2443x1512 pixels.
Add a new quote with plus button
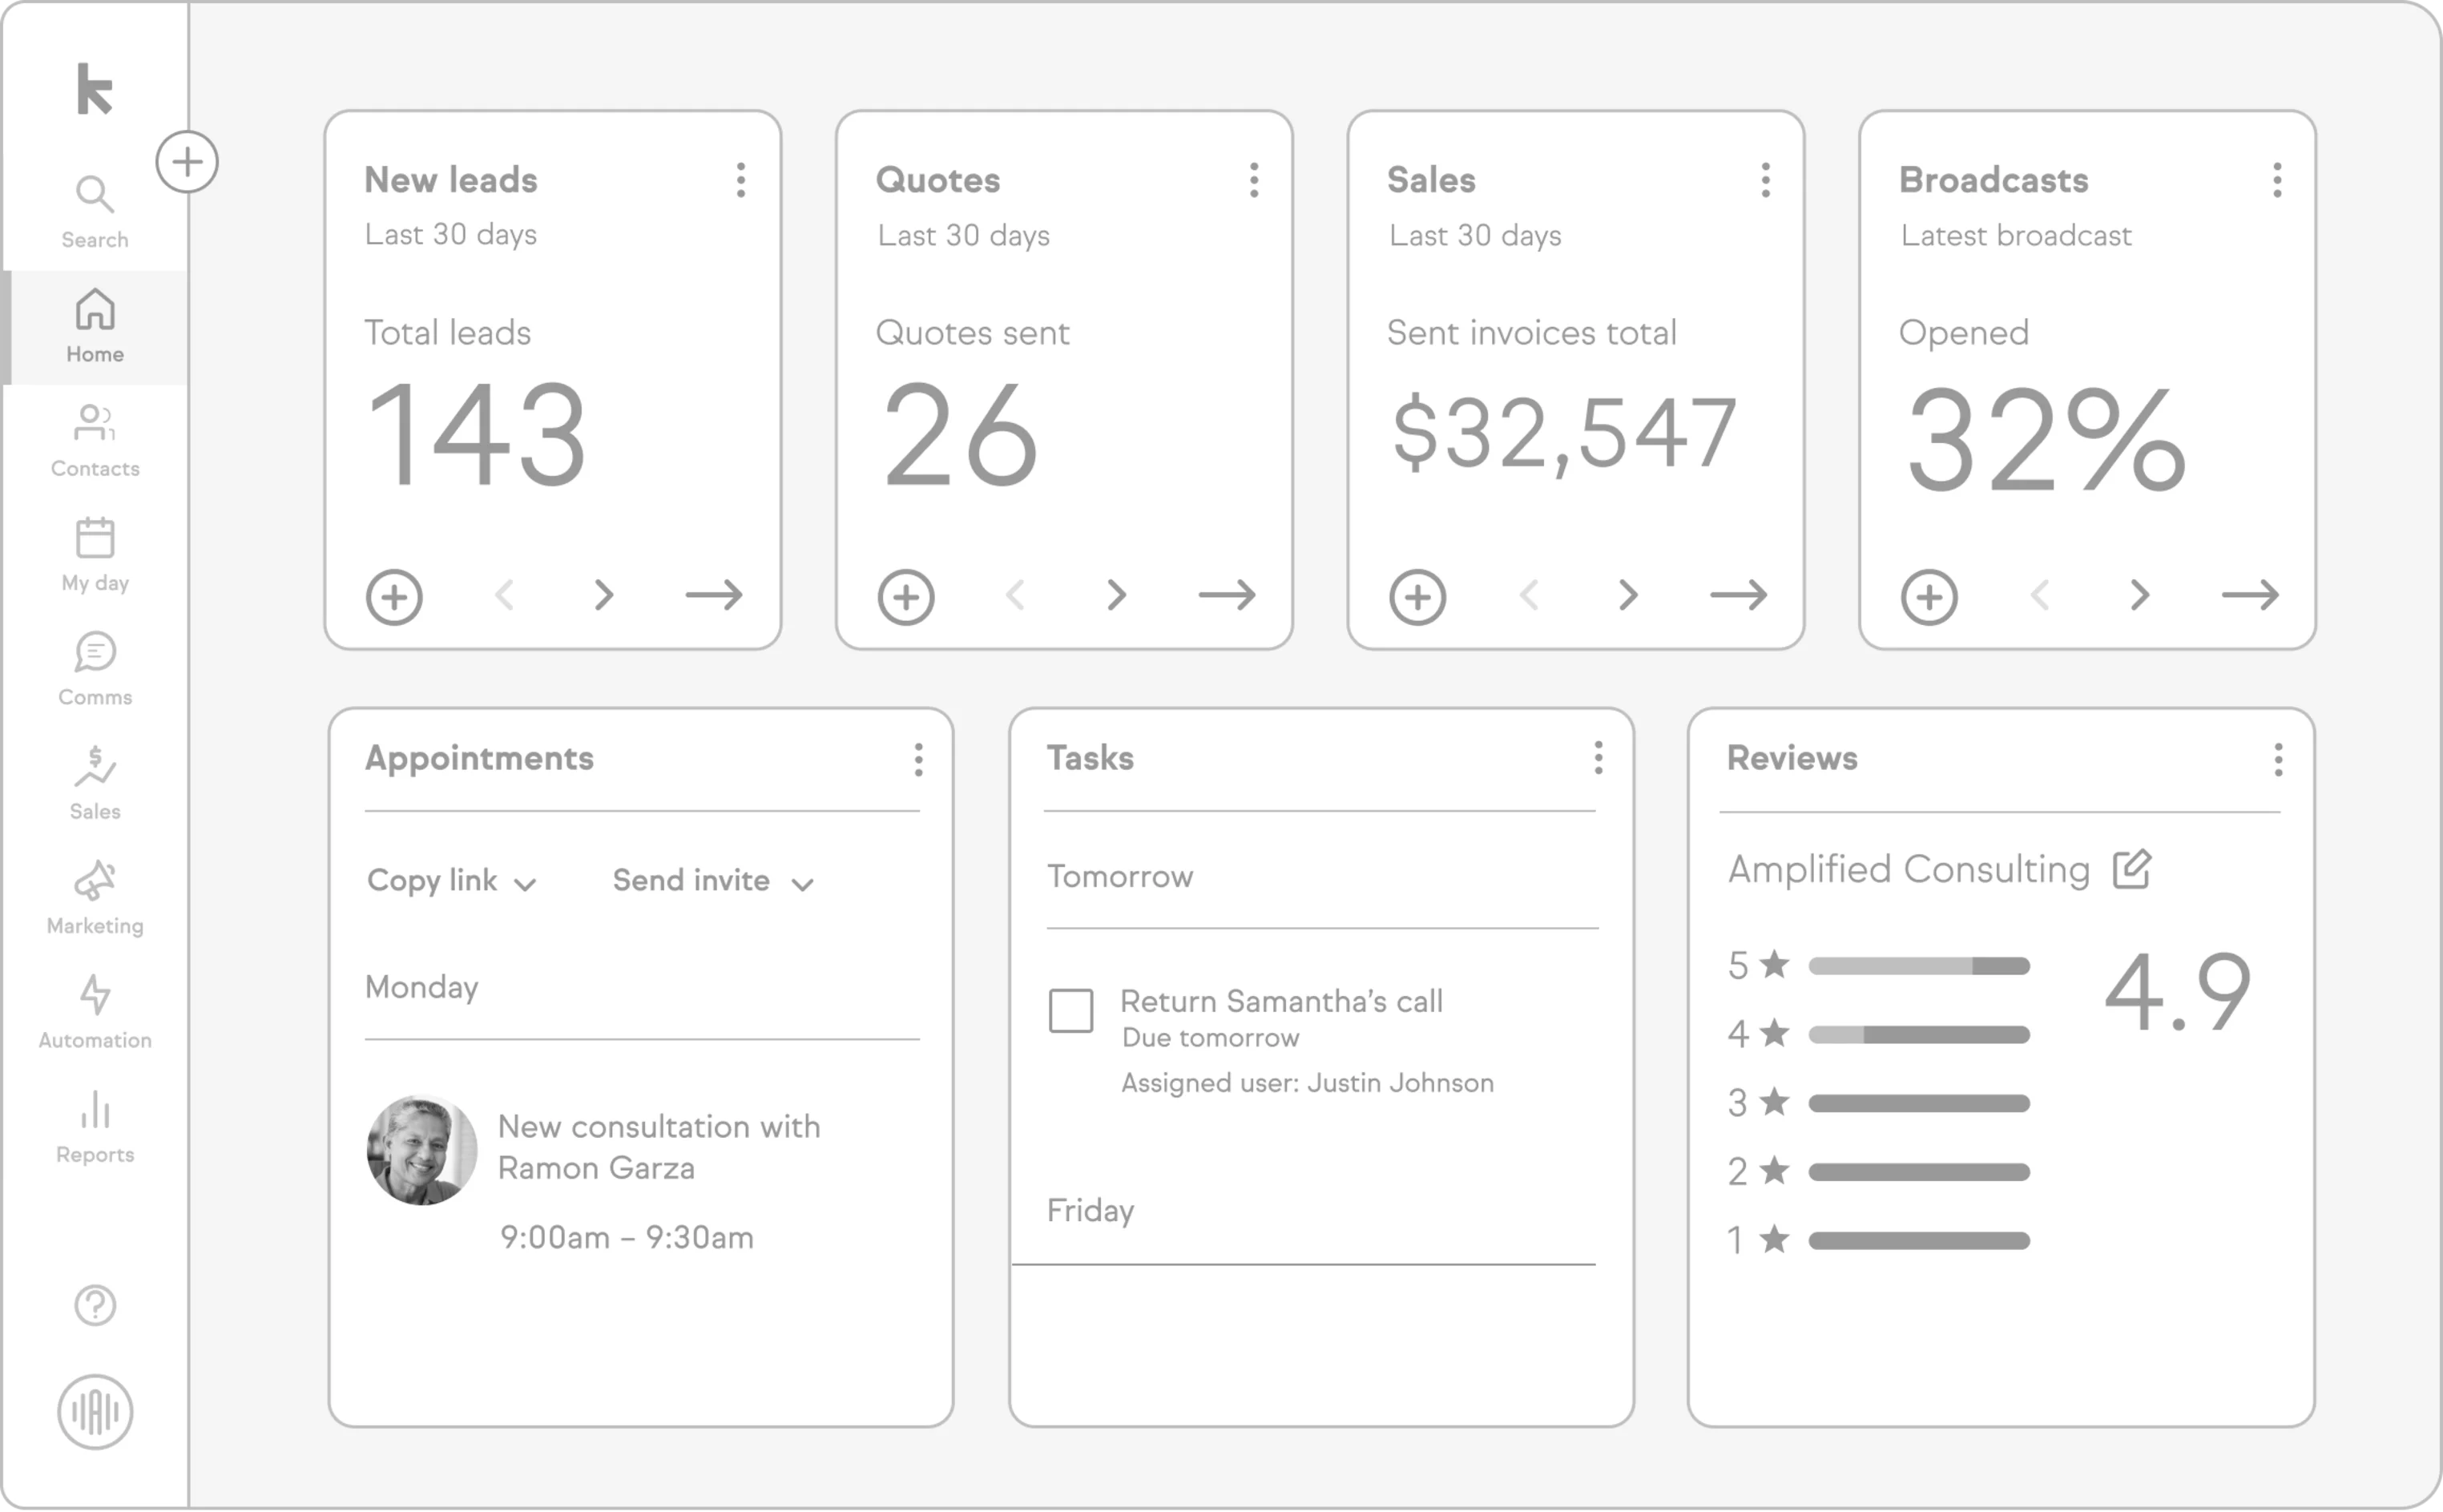click(x=906, y=597)
